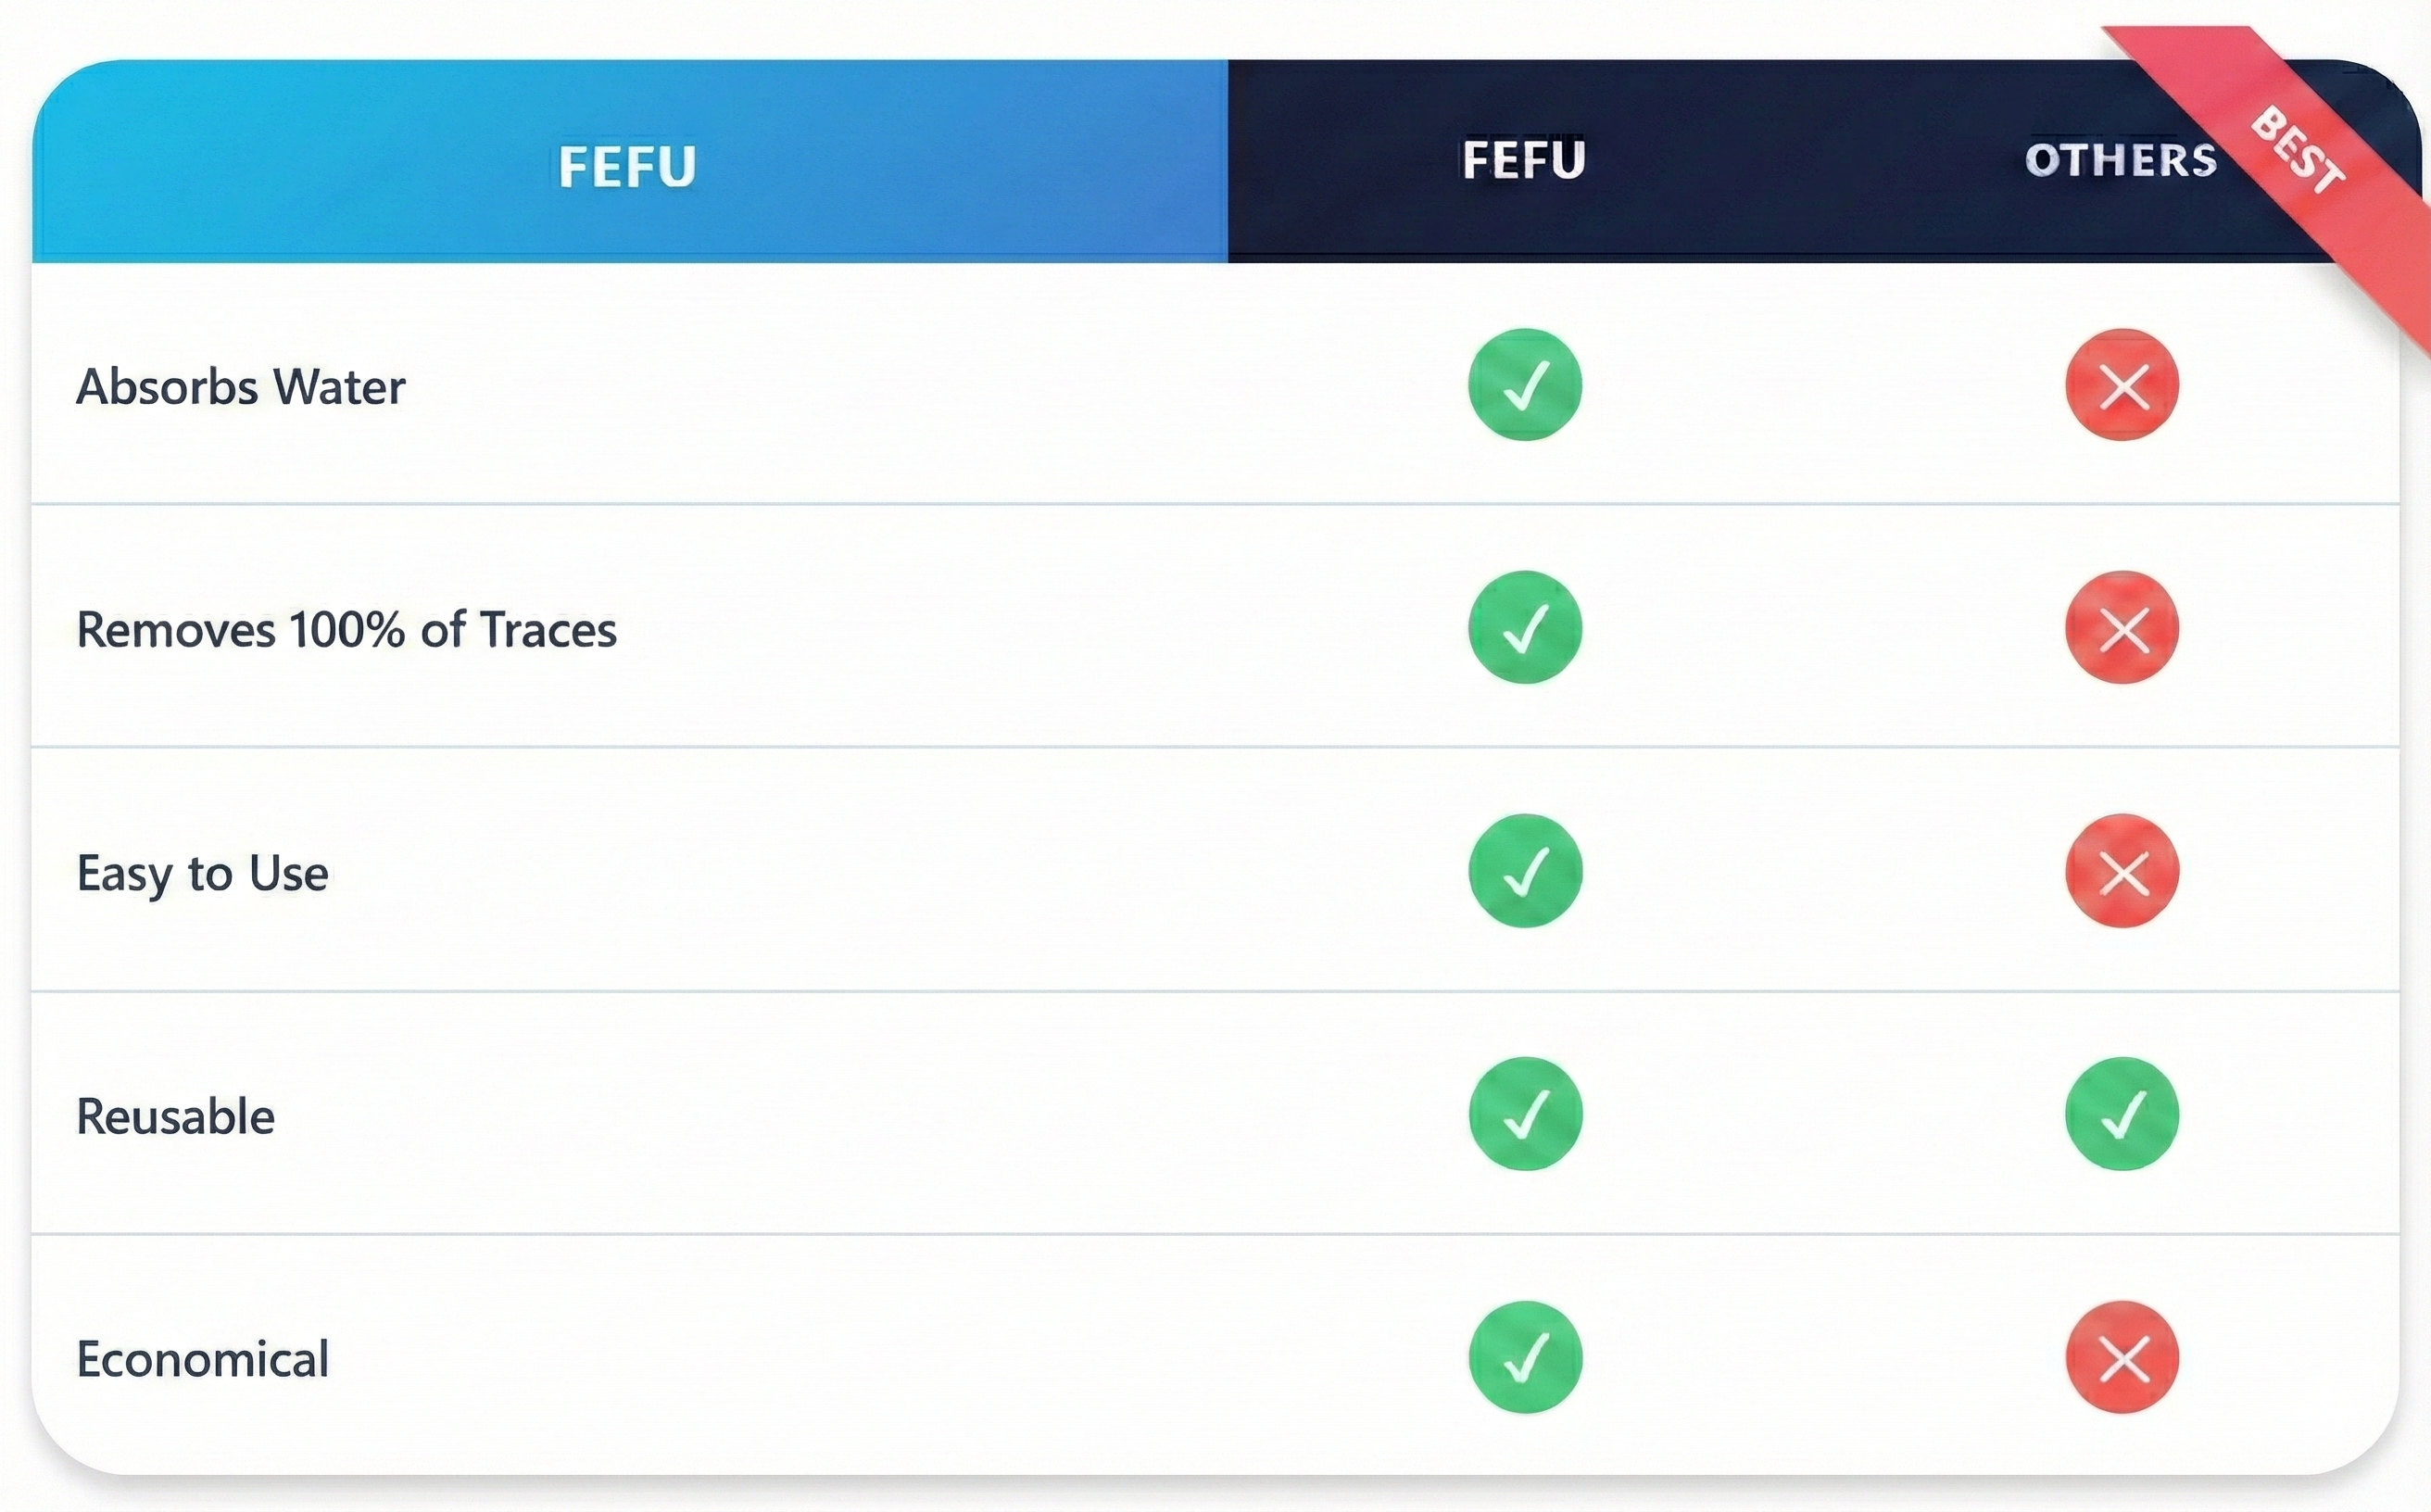Click Others red X in Easy to Use row
The image size is (2431, 1512).
(2122, 871)
